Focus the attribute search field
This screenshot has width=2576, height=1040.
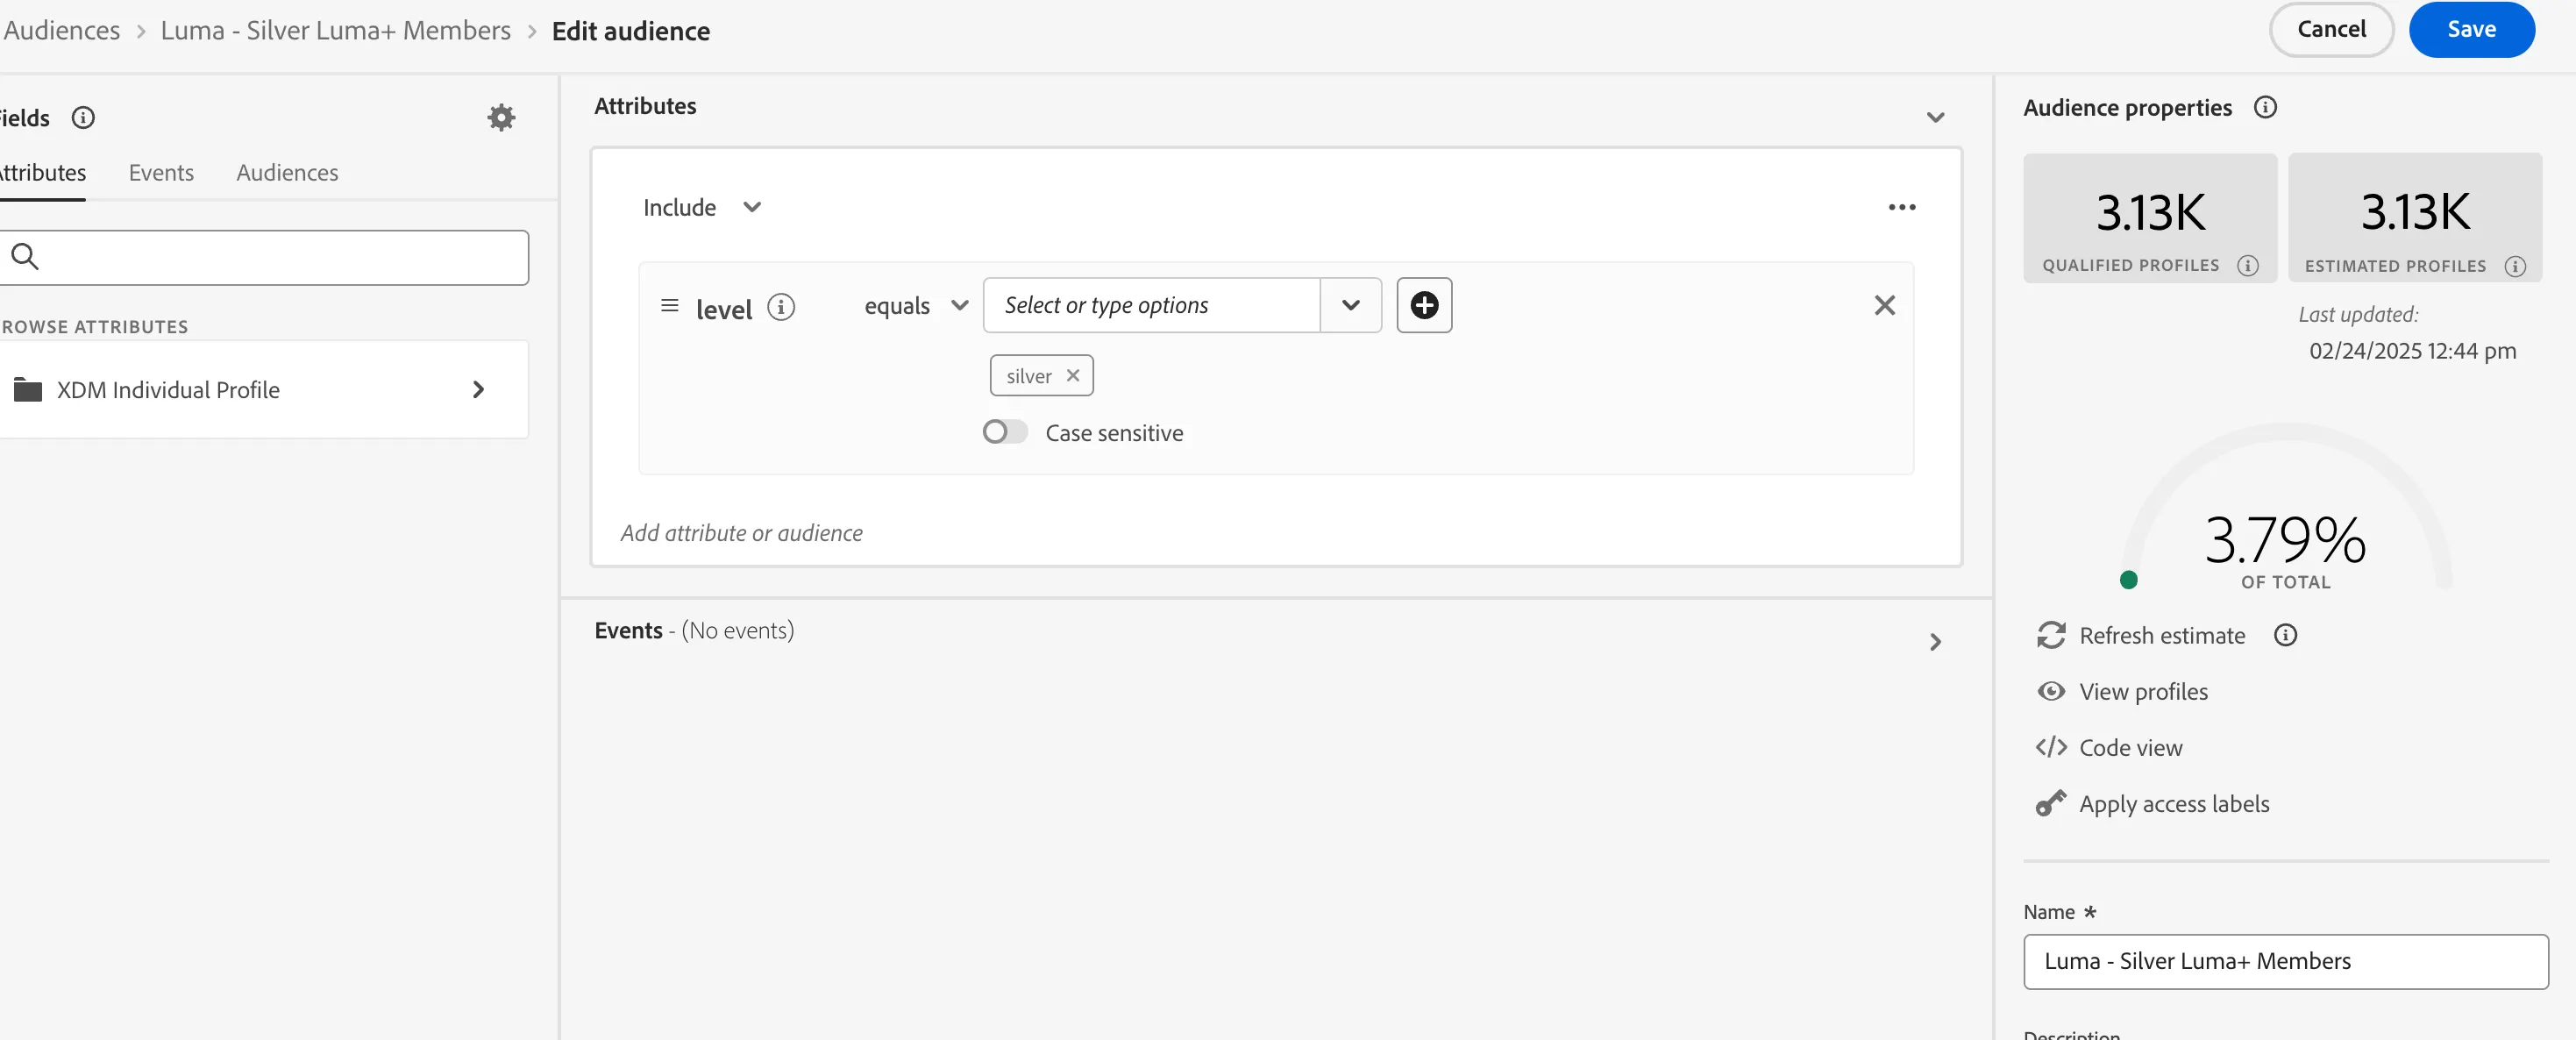coord(264,257)
